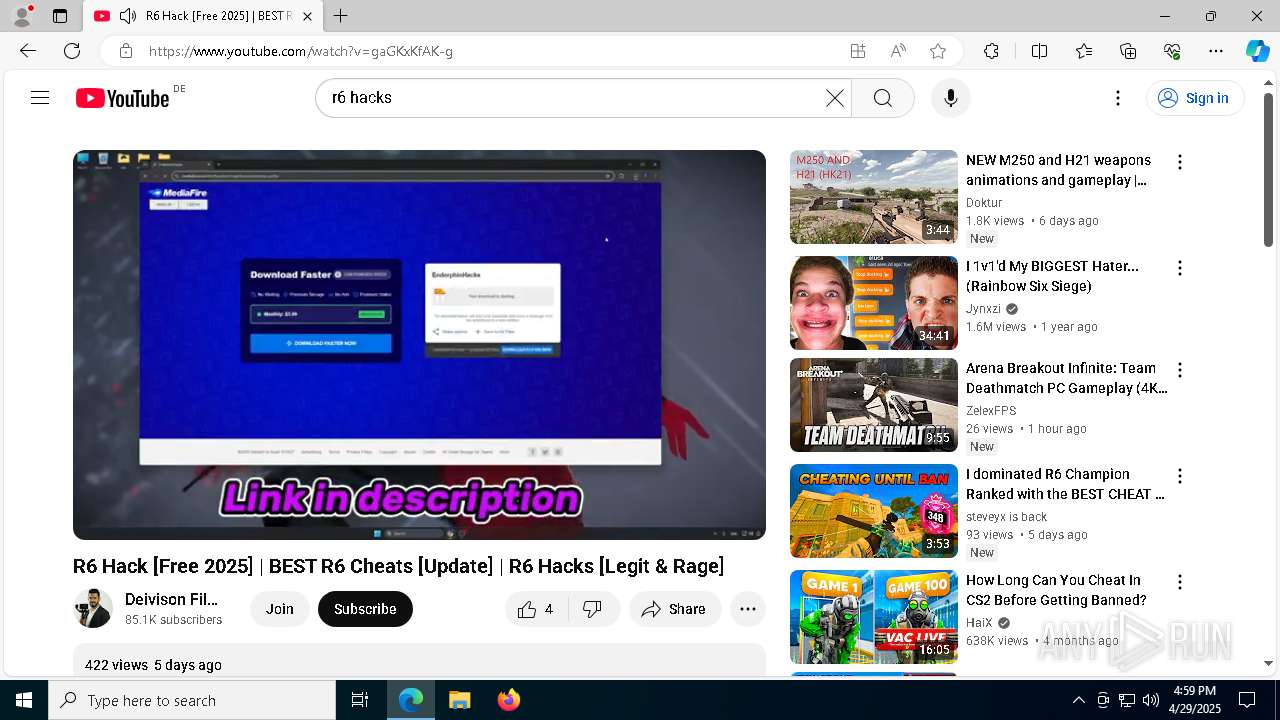Open title I dominated R6 Champion Ranked
The height and width of the screenshot is (720, 1280).
pyautogui.click(x=1065, y=484)
